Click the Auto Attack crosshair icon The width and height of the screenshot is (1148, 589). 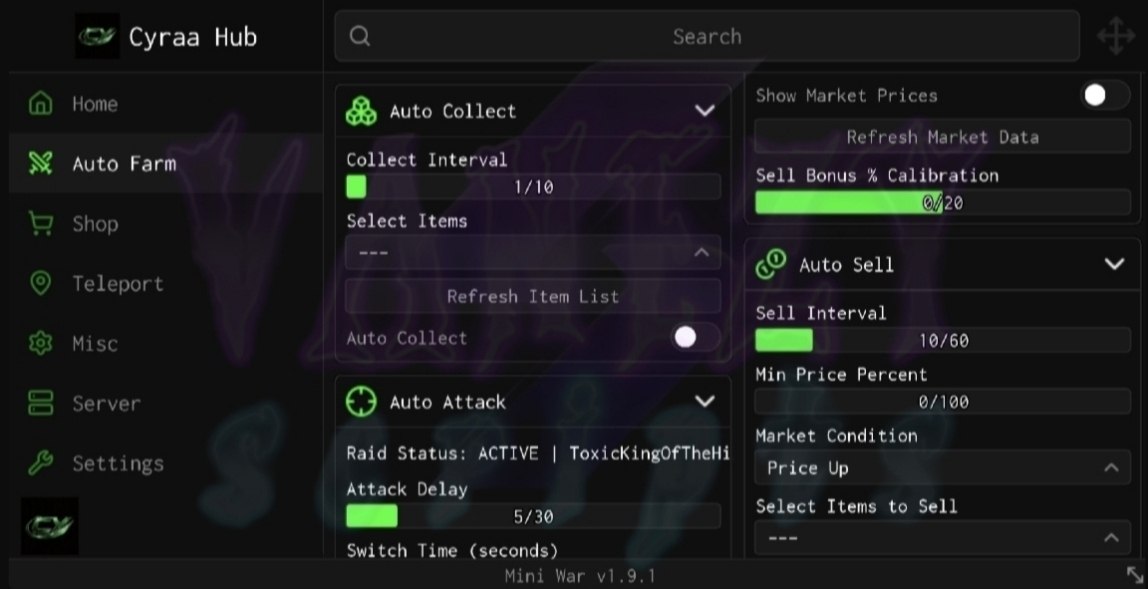(x=361, y=401)
